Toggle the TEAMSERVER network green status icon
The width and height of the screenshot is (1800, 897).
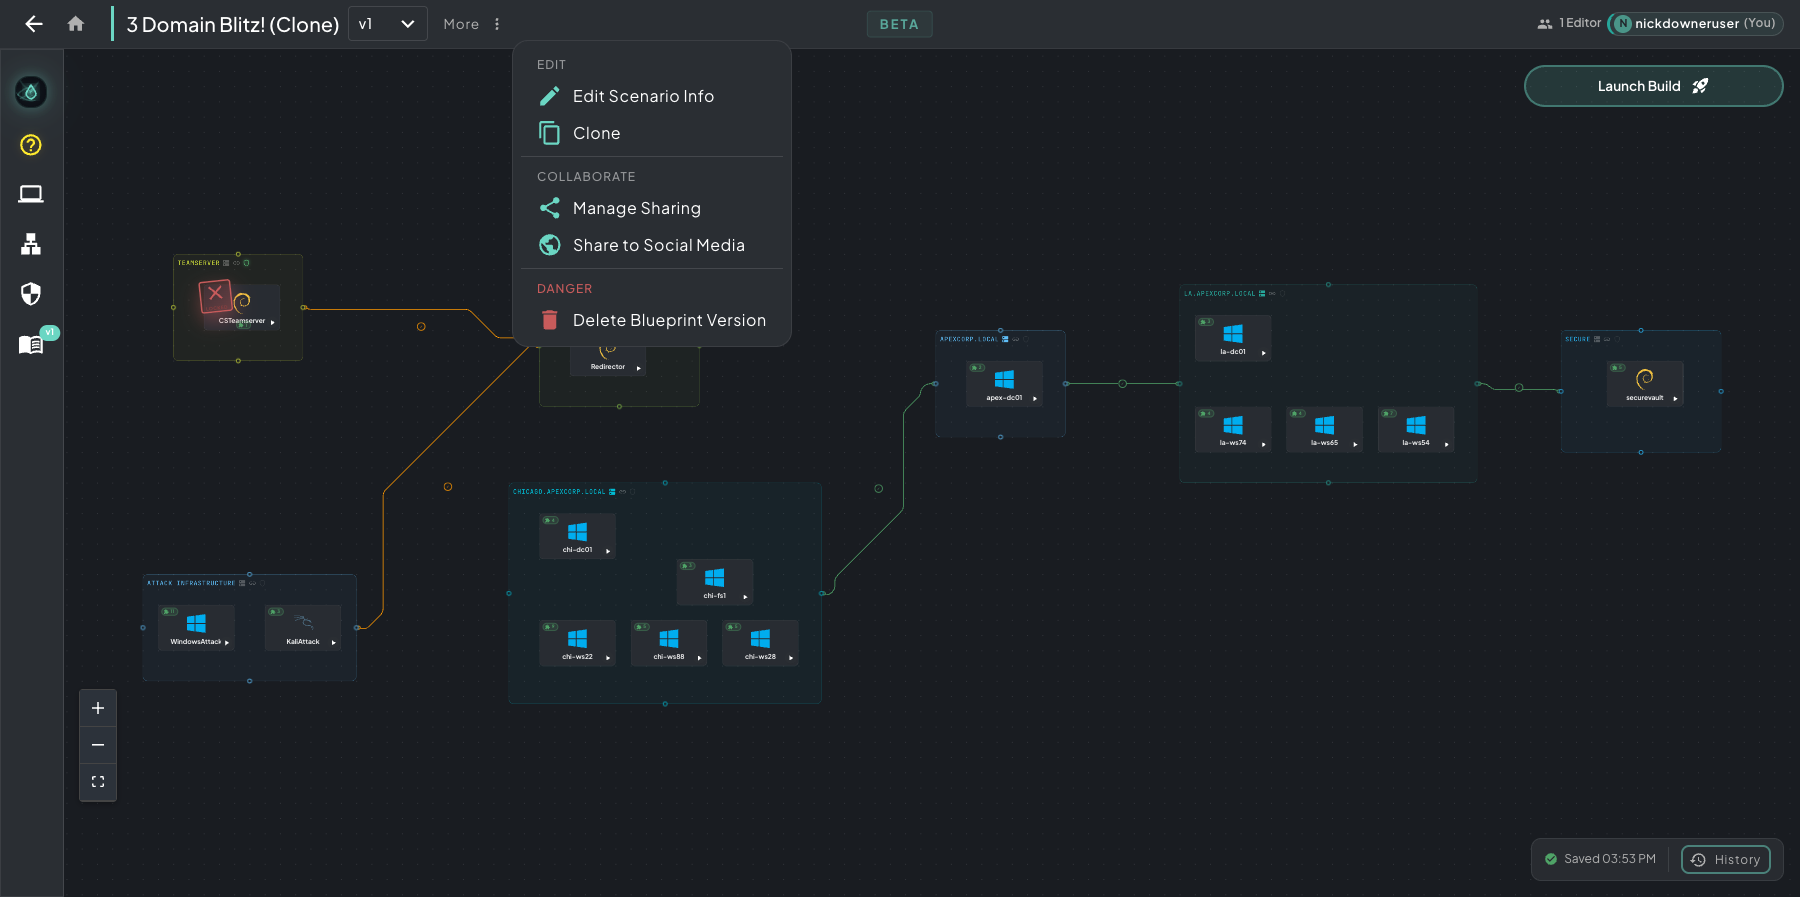tap(247, 263)
